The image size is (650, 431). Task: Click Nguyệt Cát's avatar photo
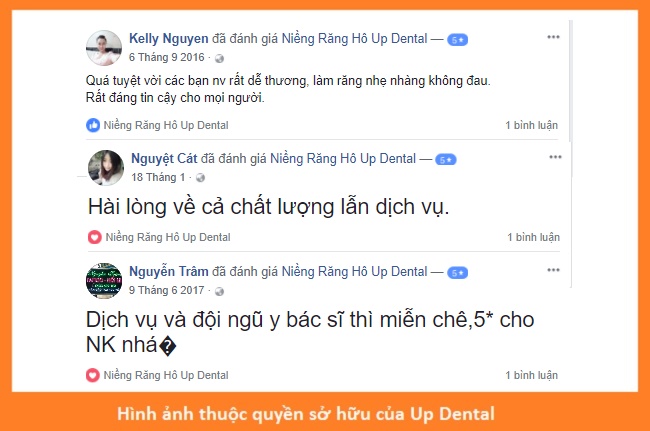click(x=106, y=167)
